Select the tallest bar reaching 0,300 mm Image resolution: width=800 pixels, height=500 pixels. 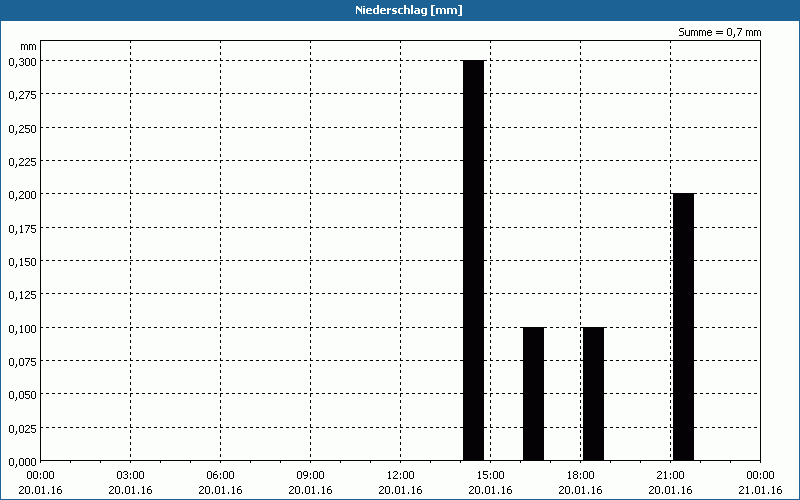tap(473, 260)
